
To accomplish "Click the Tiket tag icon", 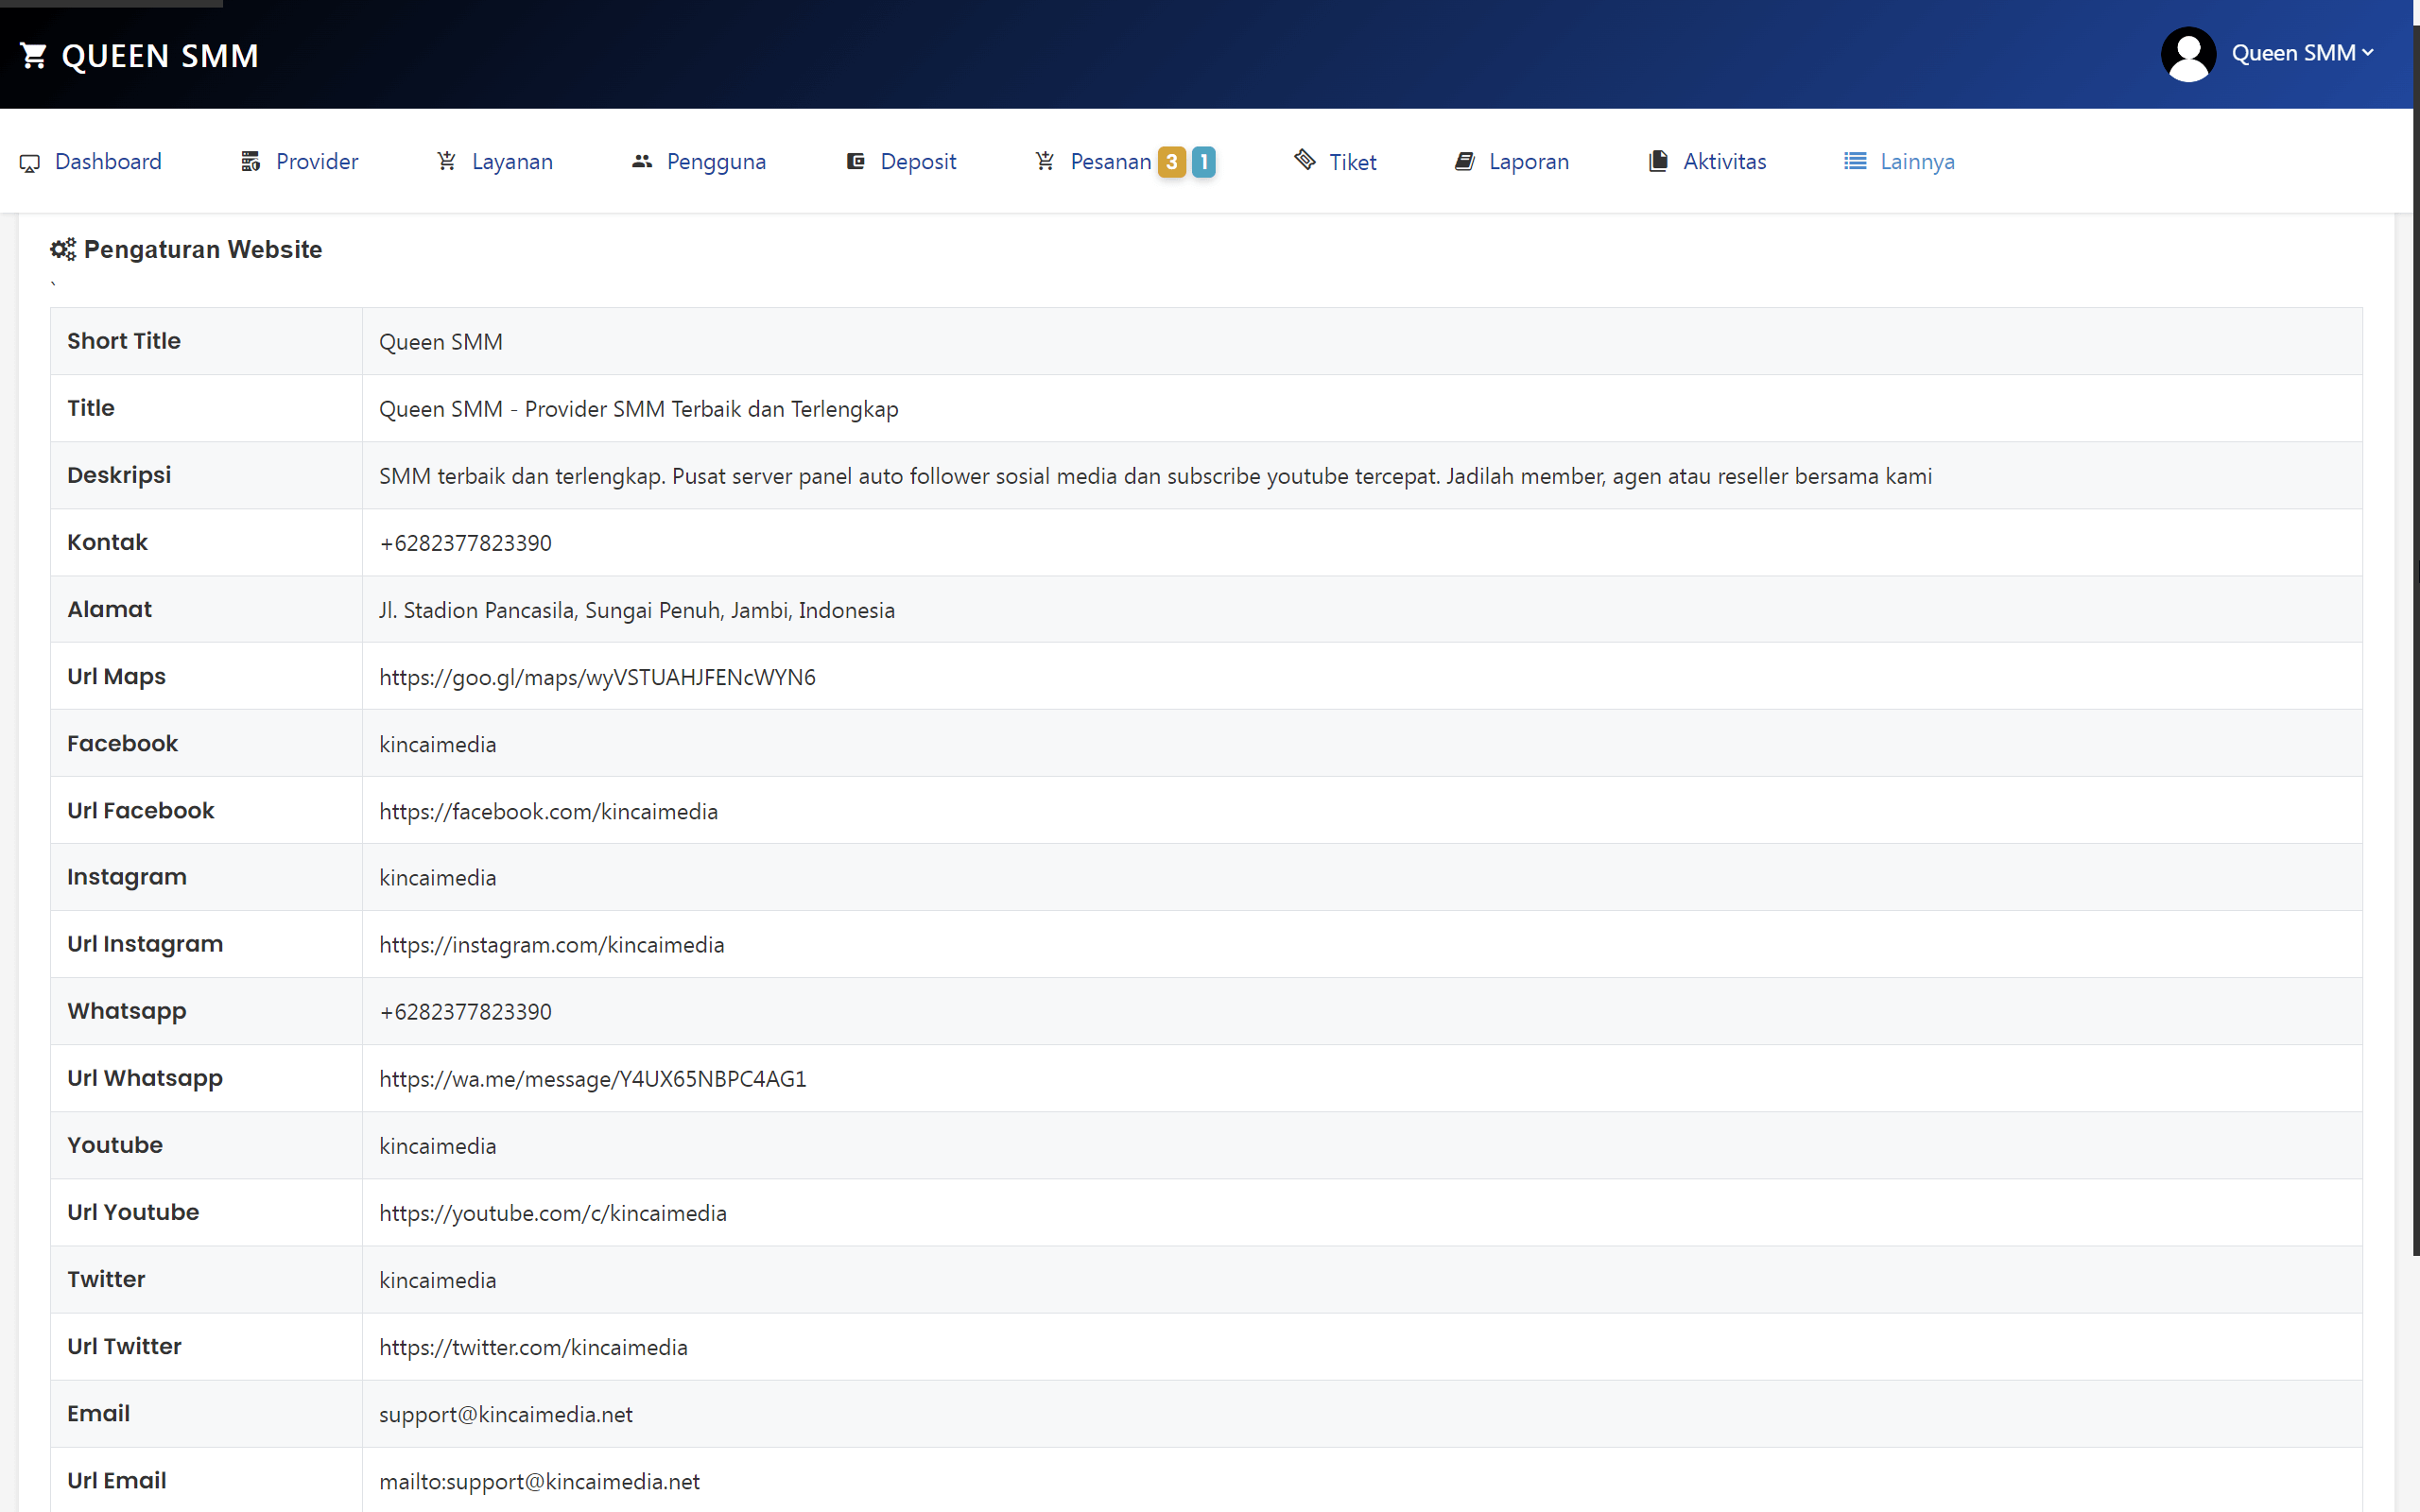I will (x=1305, y=159).
